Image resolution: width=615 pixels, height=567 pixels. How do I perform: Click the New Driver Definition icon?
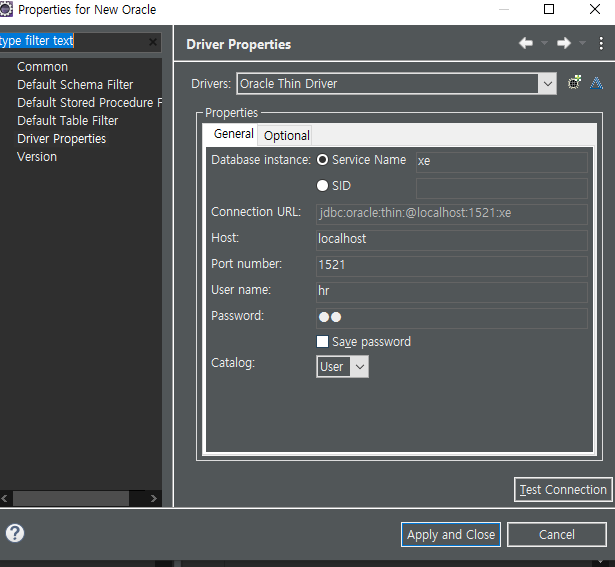575,83
